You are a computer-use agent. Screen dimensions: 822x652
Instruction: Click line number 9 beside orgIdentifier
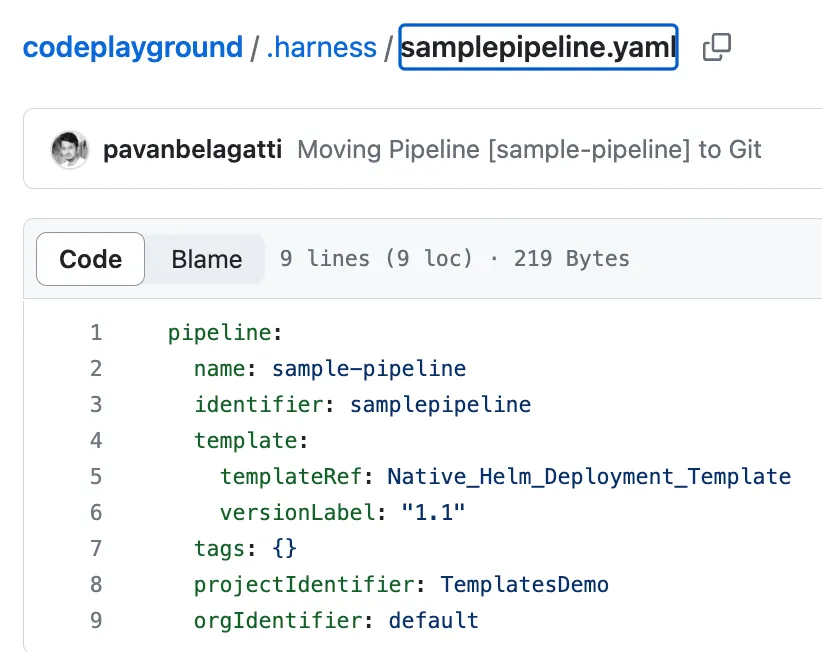tap(95, 620)
